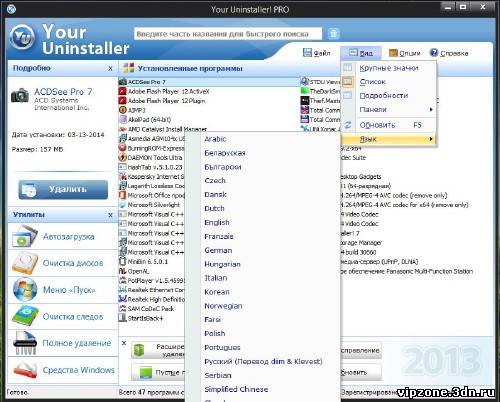Select Italian language
Screen dimensions: 500x402
click(x=216, y=278)
